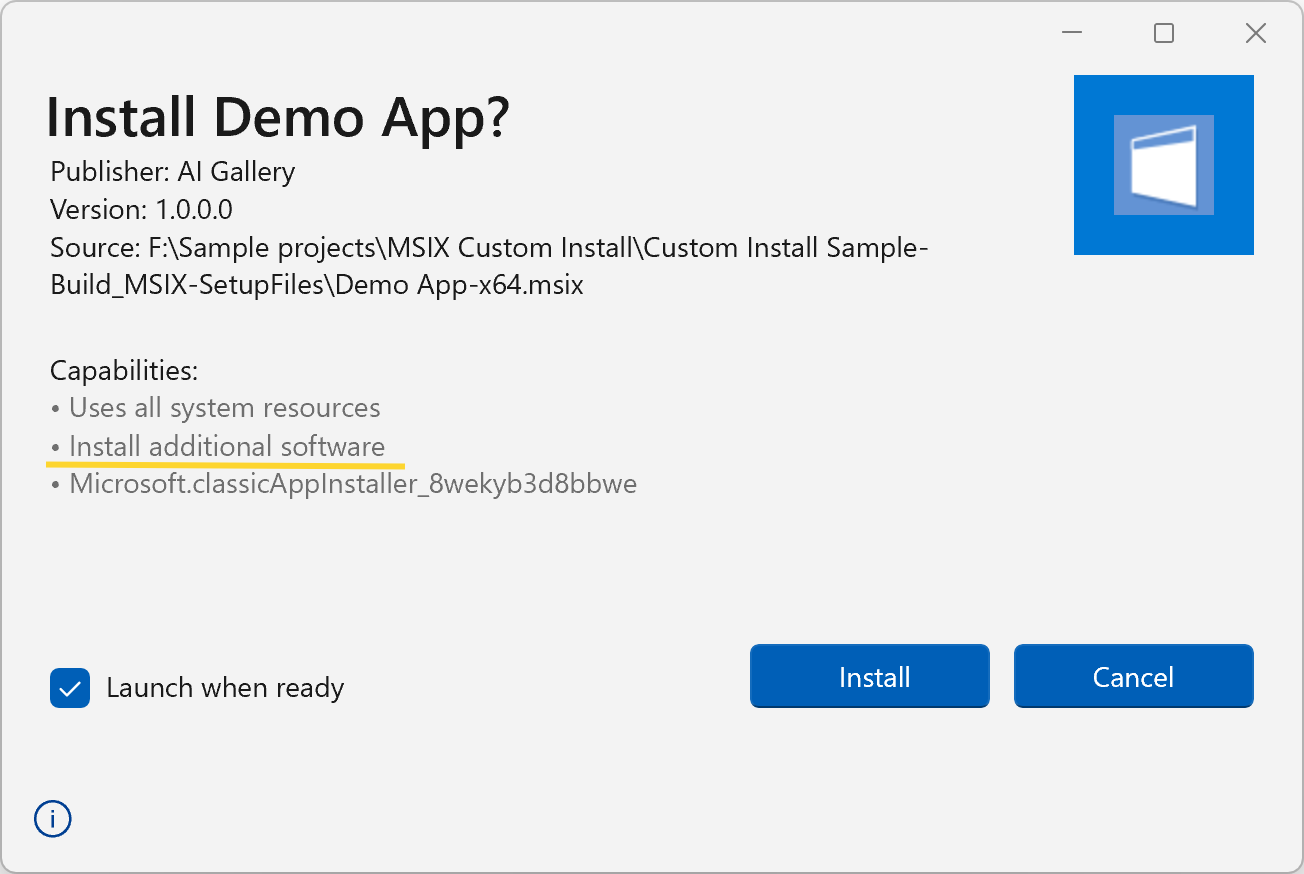
Task: Uncheck the Launch when ready checkbox
Action: (x=70, y=688)
